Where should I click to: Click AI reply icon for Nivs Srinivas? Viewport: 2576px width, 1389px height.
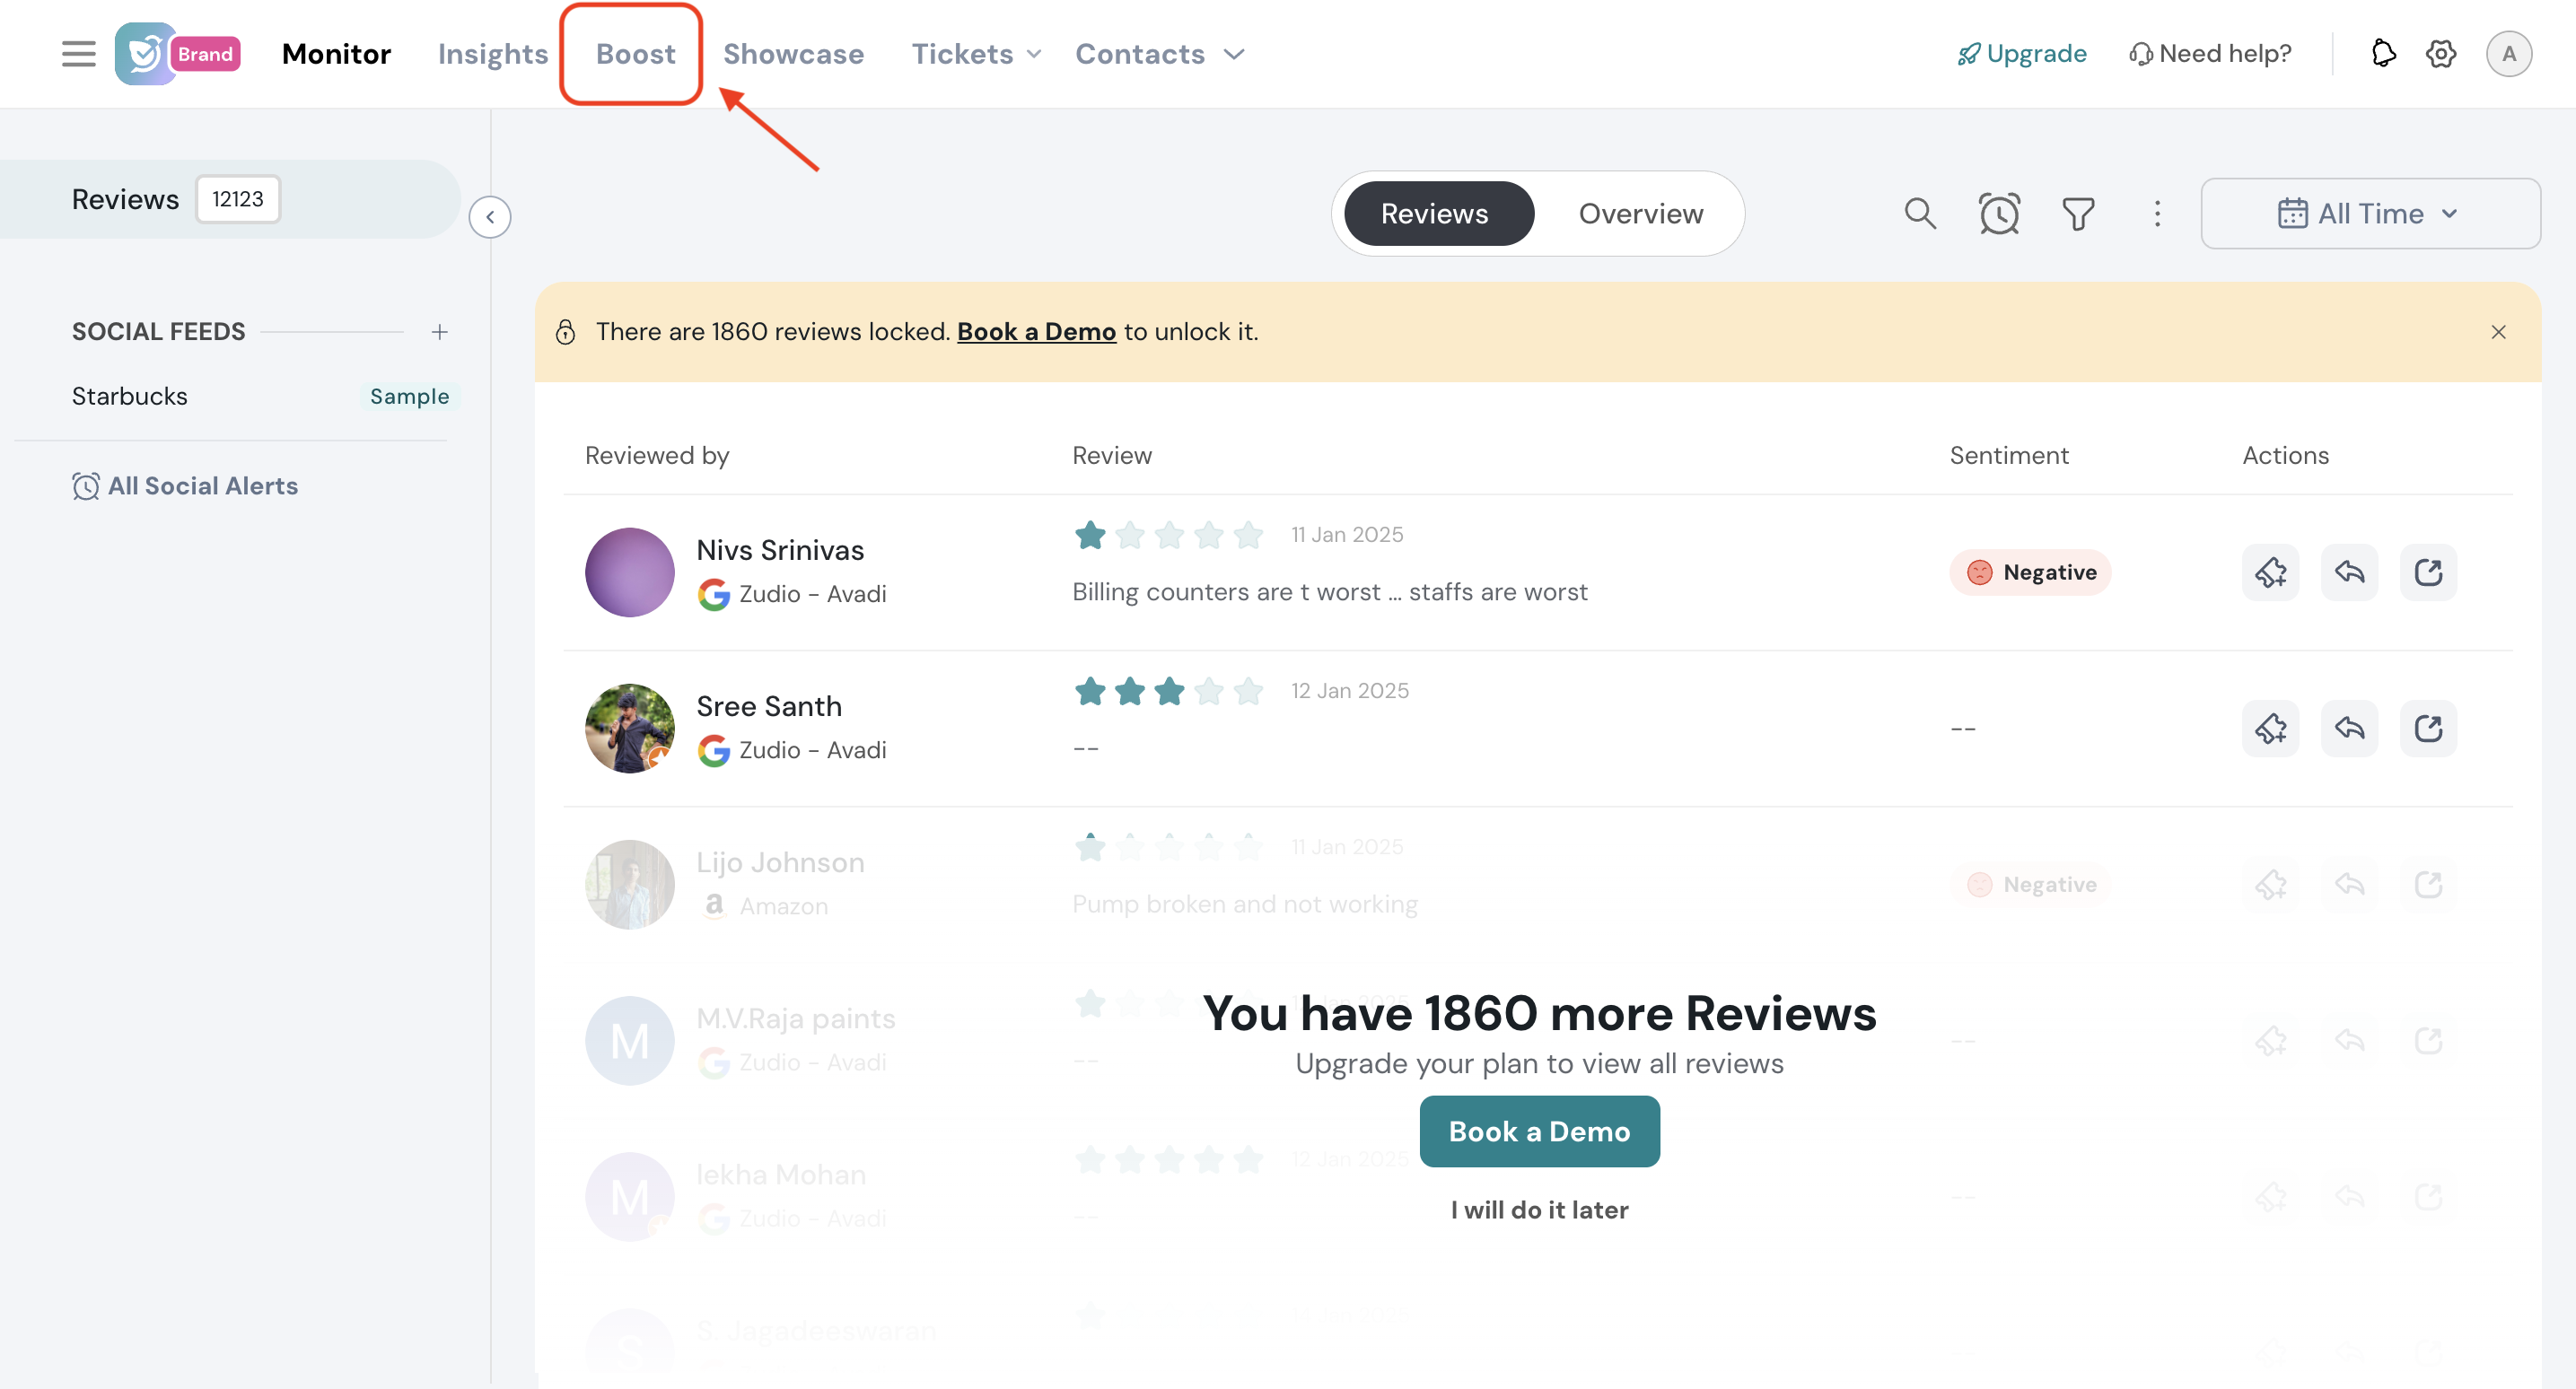pos(2270,572)
